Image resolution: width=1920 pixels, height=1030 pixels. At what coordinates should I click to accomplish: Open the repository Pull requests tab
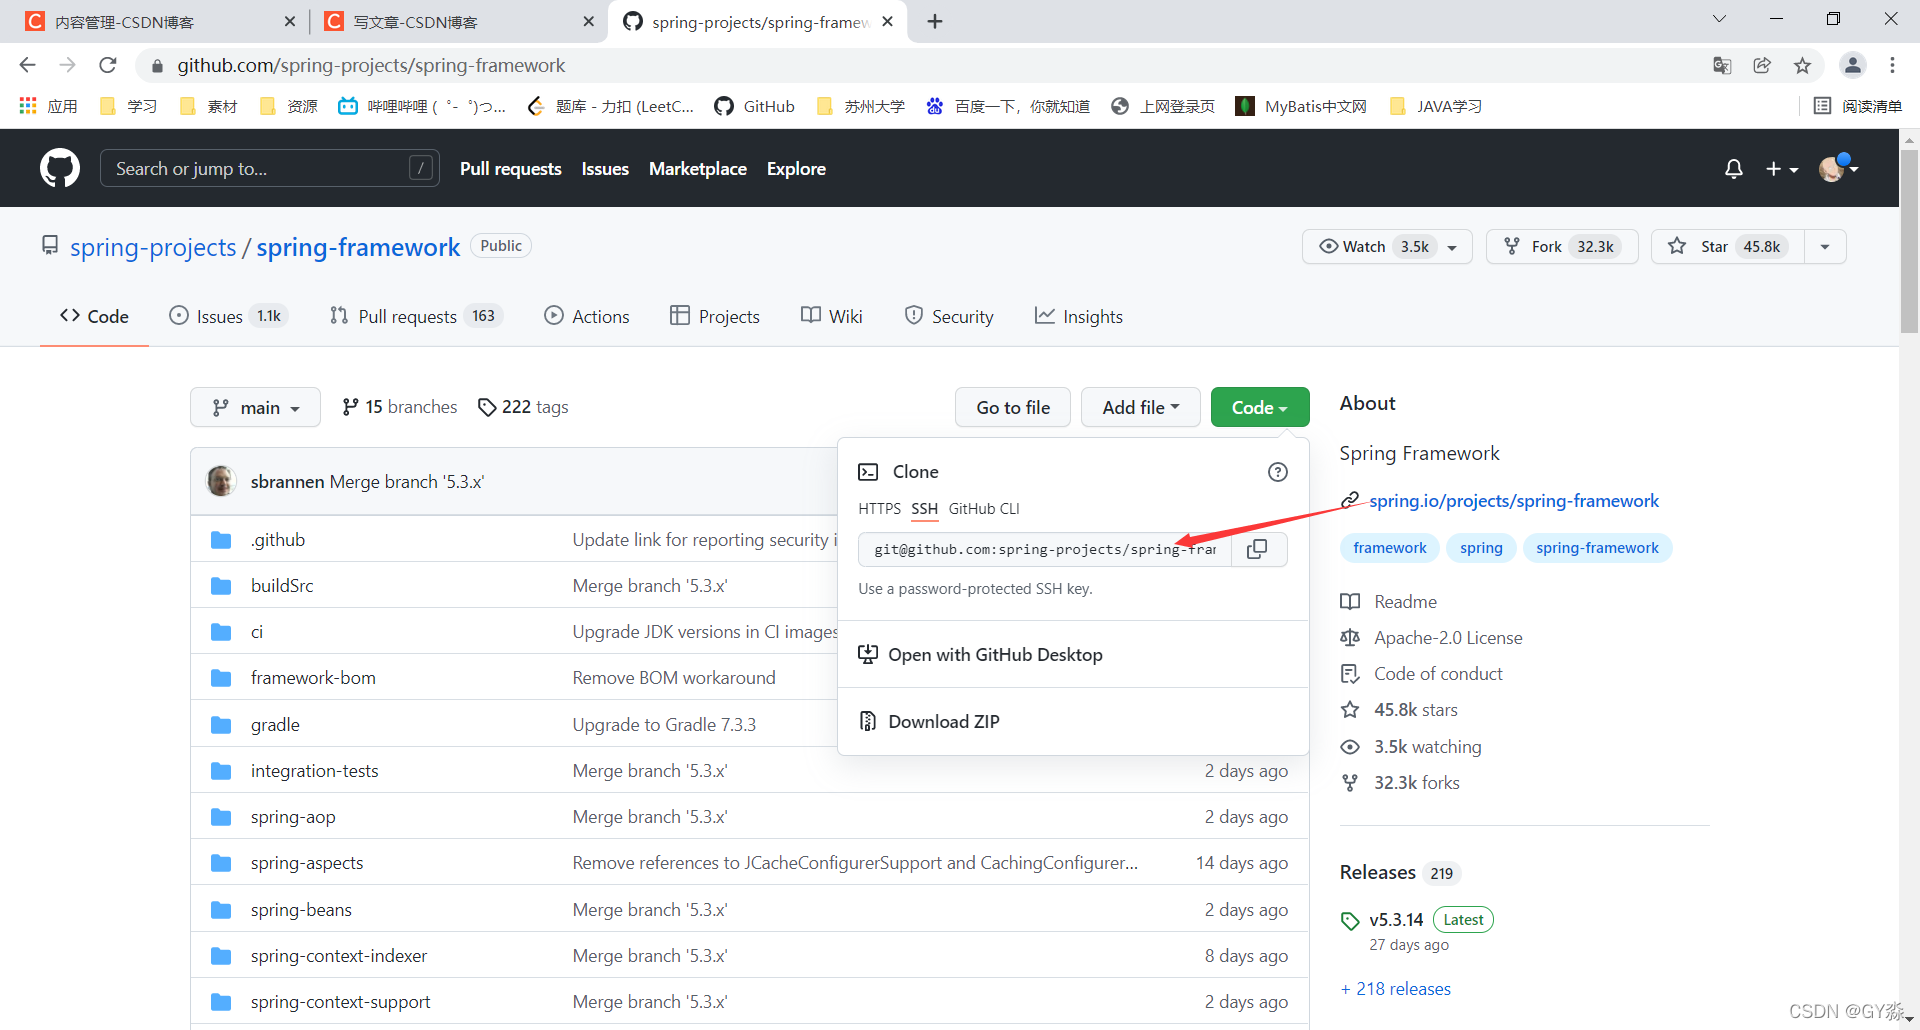coord(415,316)
